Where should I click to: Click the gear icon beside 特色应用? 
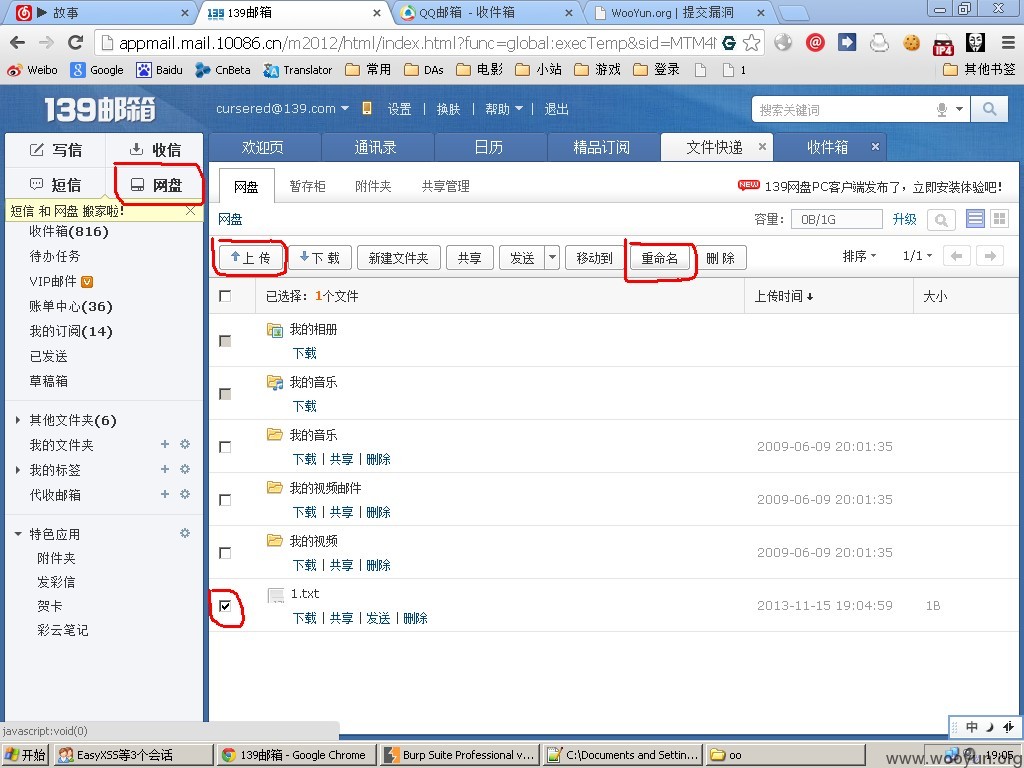pos(185,533)
